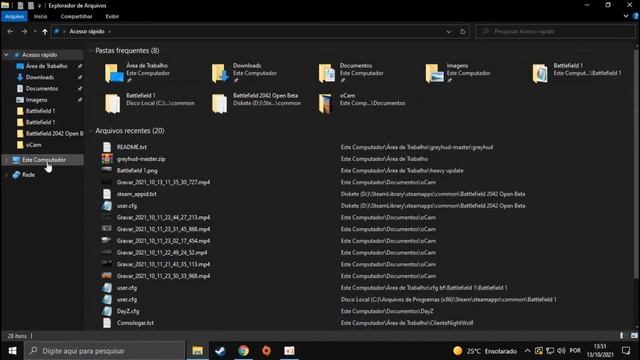This screenshot has height=360, width=640.
Task: Open the Documentos frequent folder icon
Action: tap(327, 73)
